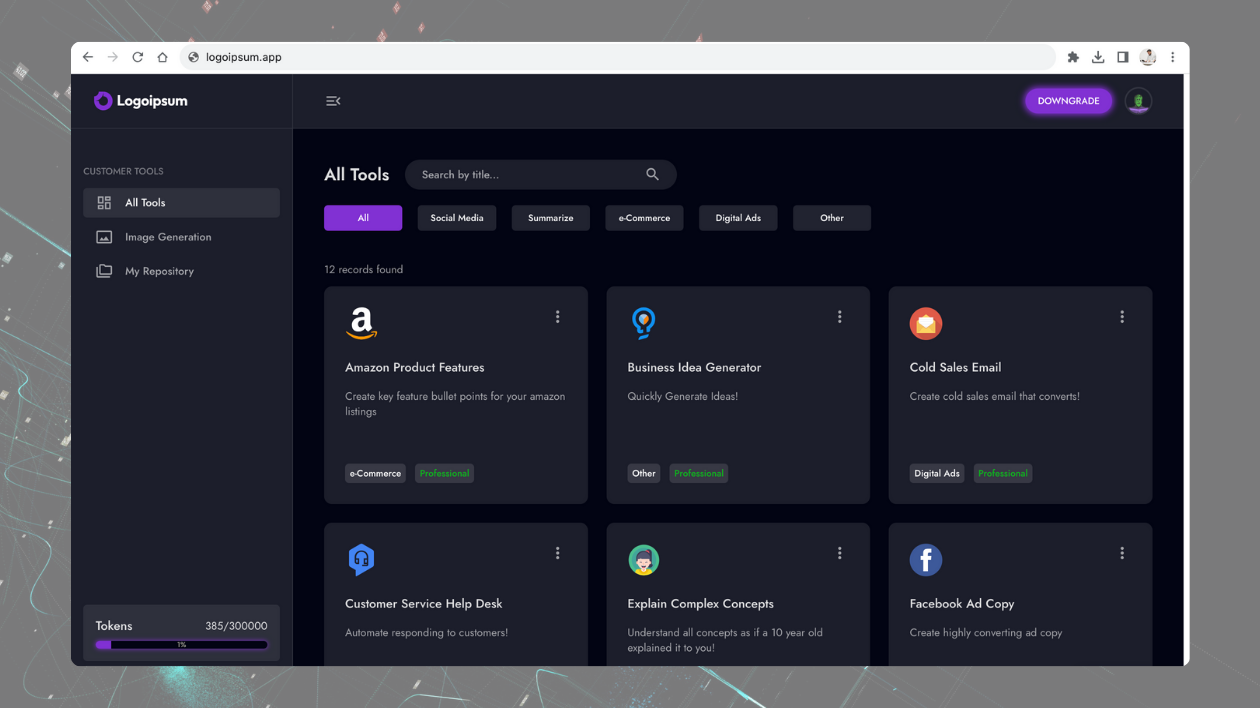Screen dimensions: 1260x708
Task: Click the e-Commerce tag on Amazon card
Action: click(x=375, y=473)
